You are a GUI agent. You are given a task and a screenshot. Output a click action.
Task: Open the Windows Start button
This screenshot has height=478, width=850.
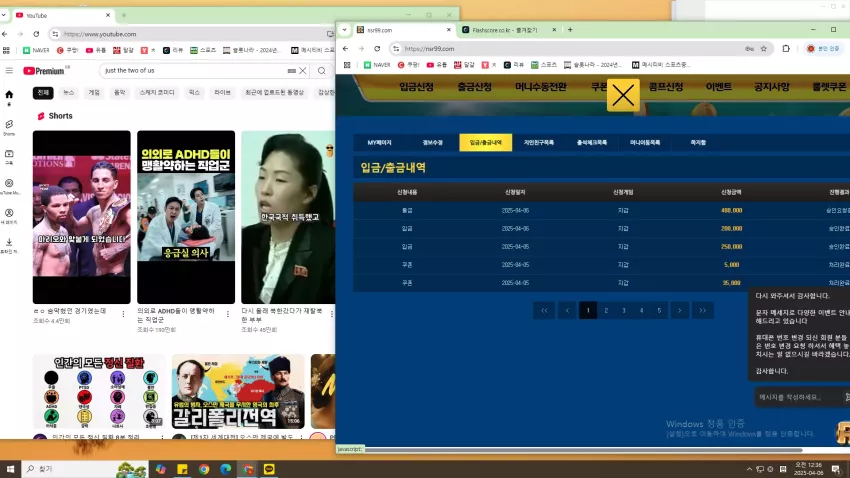[x=10, y=469]
